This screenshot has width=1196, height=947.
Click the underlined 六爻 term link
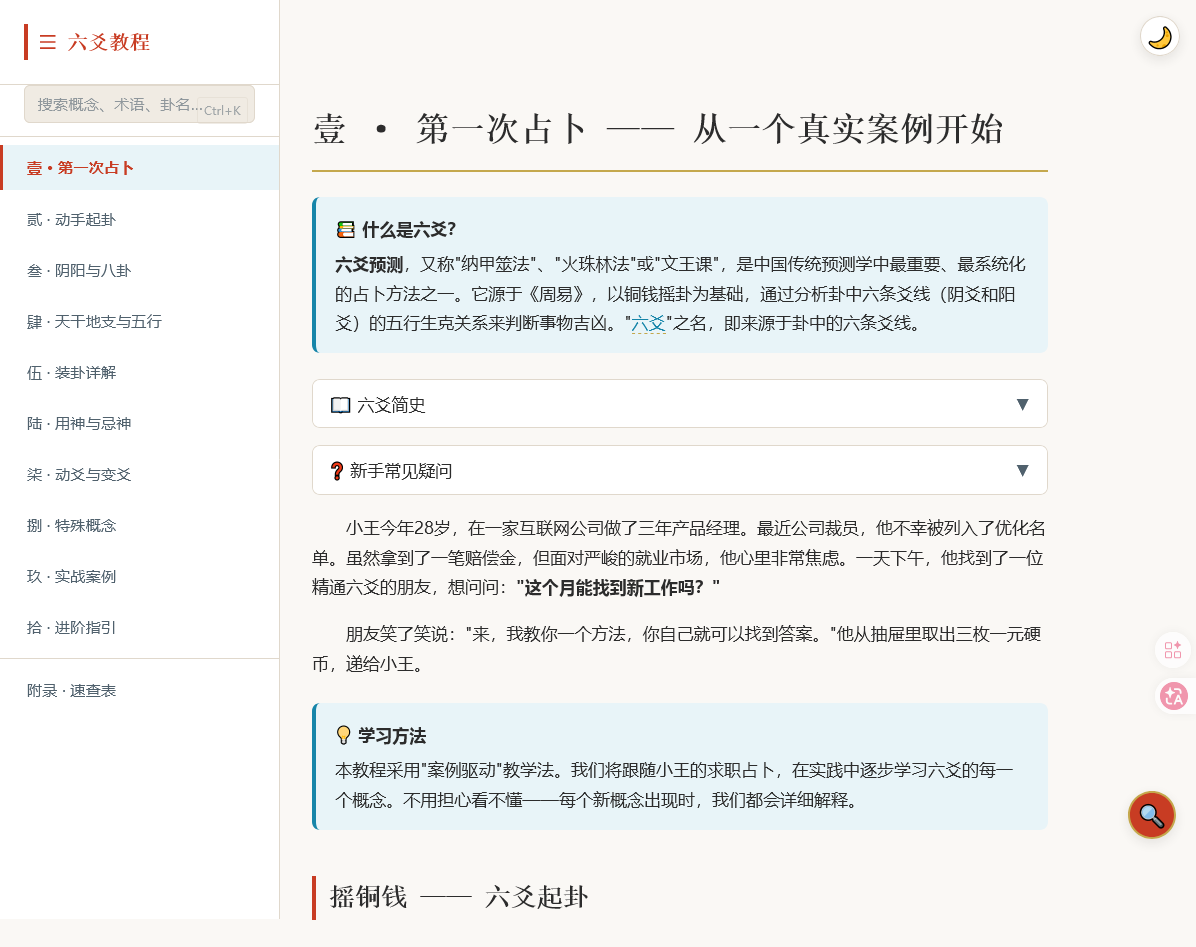(648, 324)
